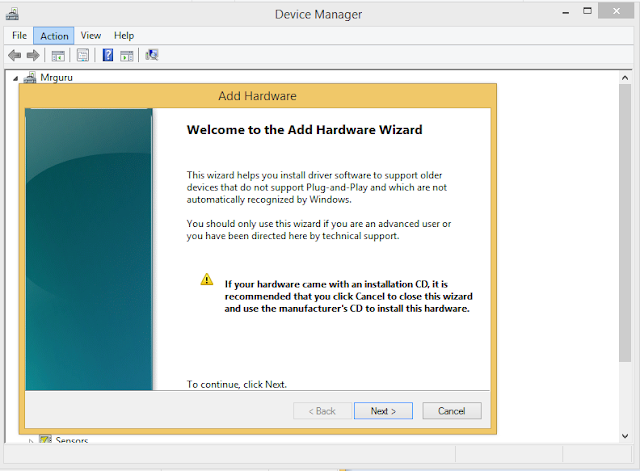Viewport: 640px width, 471px height.
Task: Select the Sensors tree item
Action: [x=72, y=440]
